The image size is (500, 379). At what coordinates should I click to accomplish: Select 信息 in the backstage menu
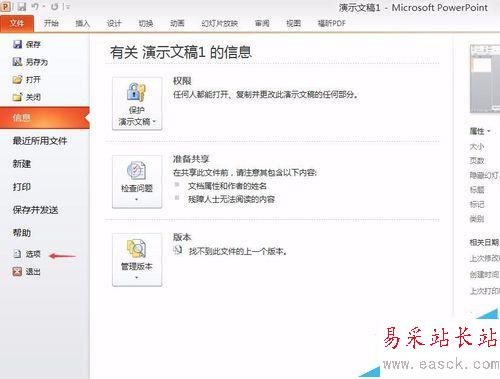pos(45,117)
